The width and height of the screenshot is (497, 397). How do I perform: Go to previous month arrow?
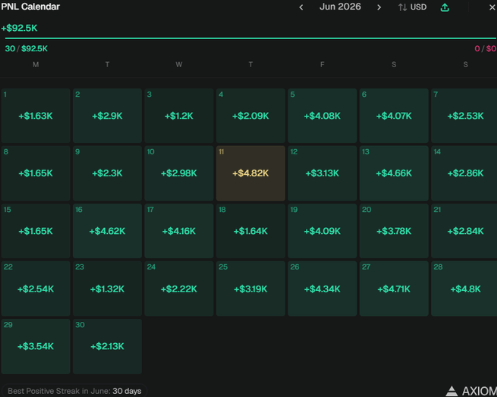tap(301, 7)
